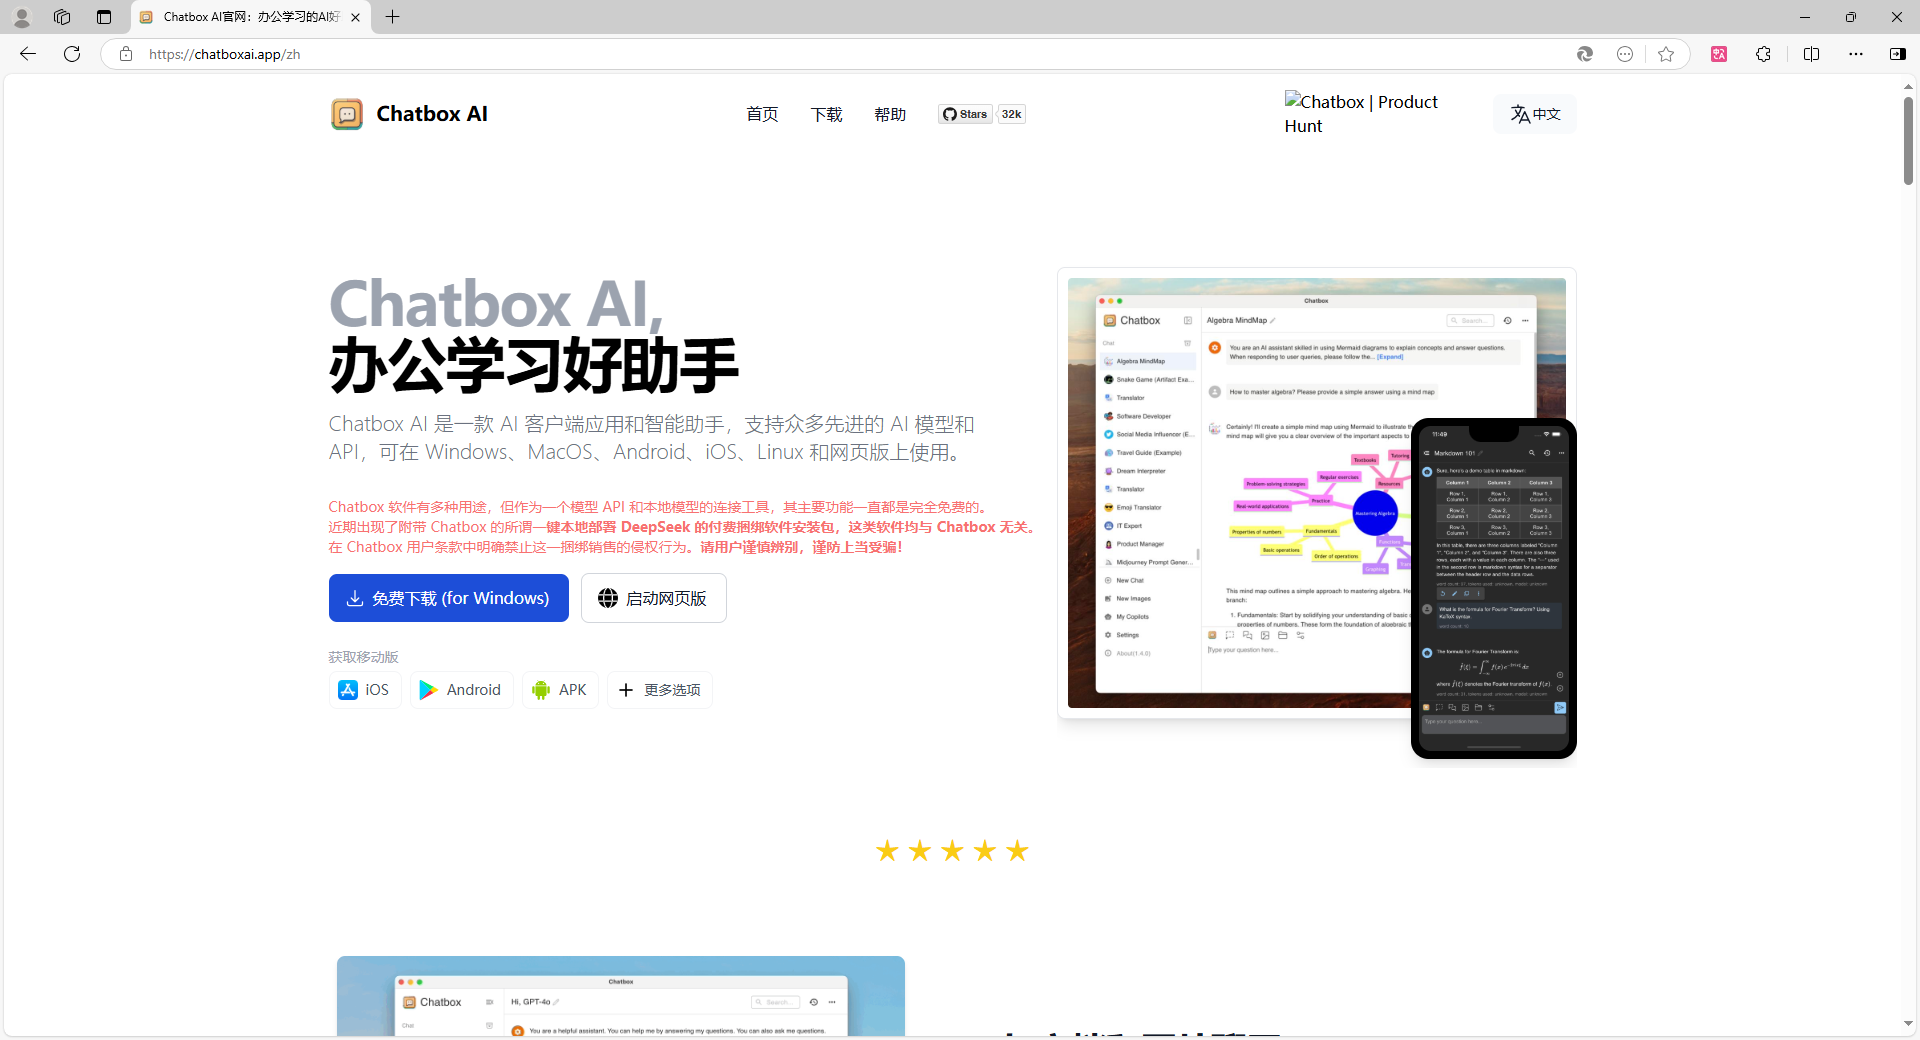Expand 更多选项 for more download options
Image resolution: width=1920 pixels, height=1040 pixels.
(x=659, y=690)
